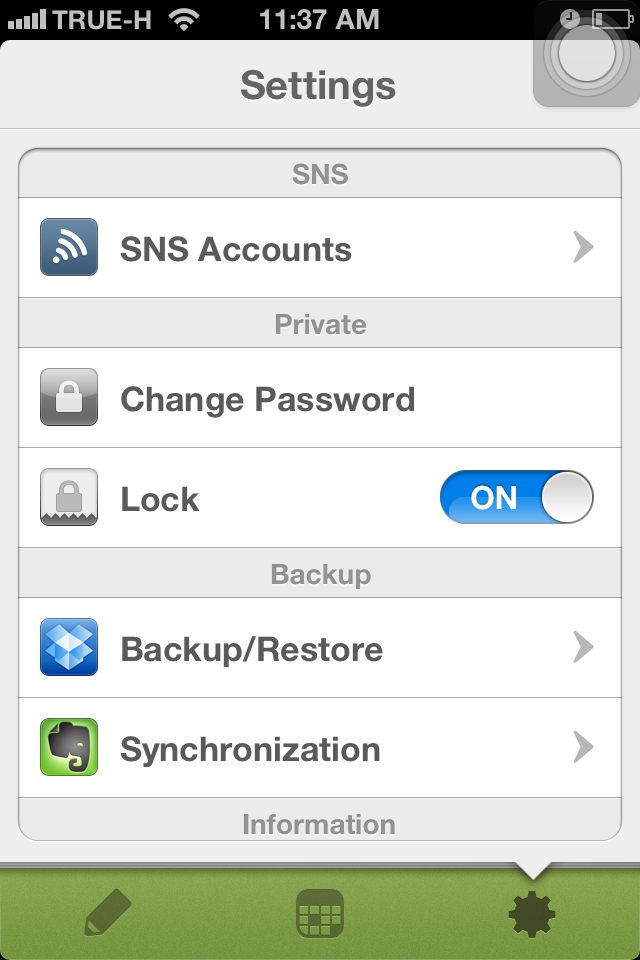This screenshot has width=640, height=960.
Task: Open Backup/Restore using its chevron arrow
Action: (583, 647)
